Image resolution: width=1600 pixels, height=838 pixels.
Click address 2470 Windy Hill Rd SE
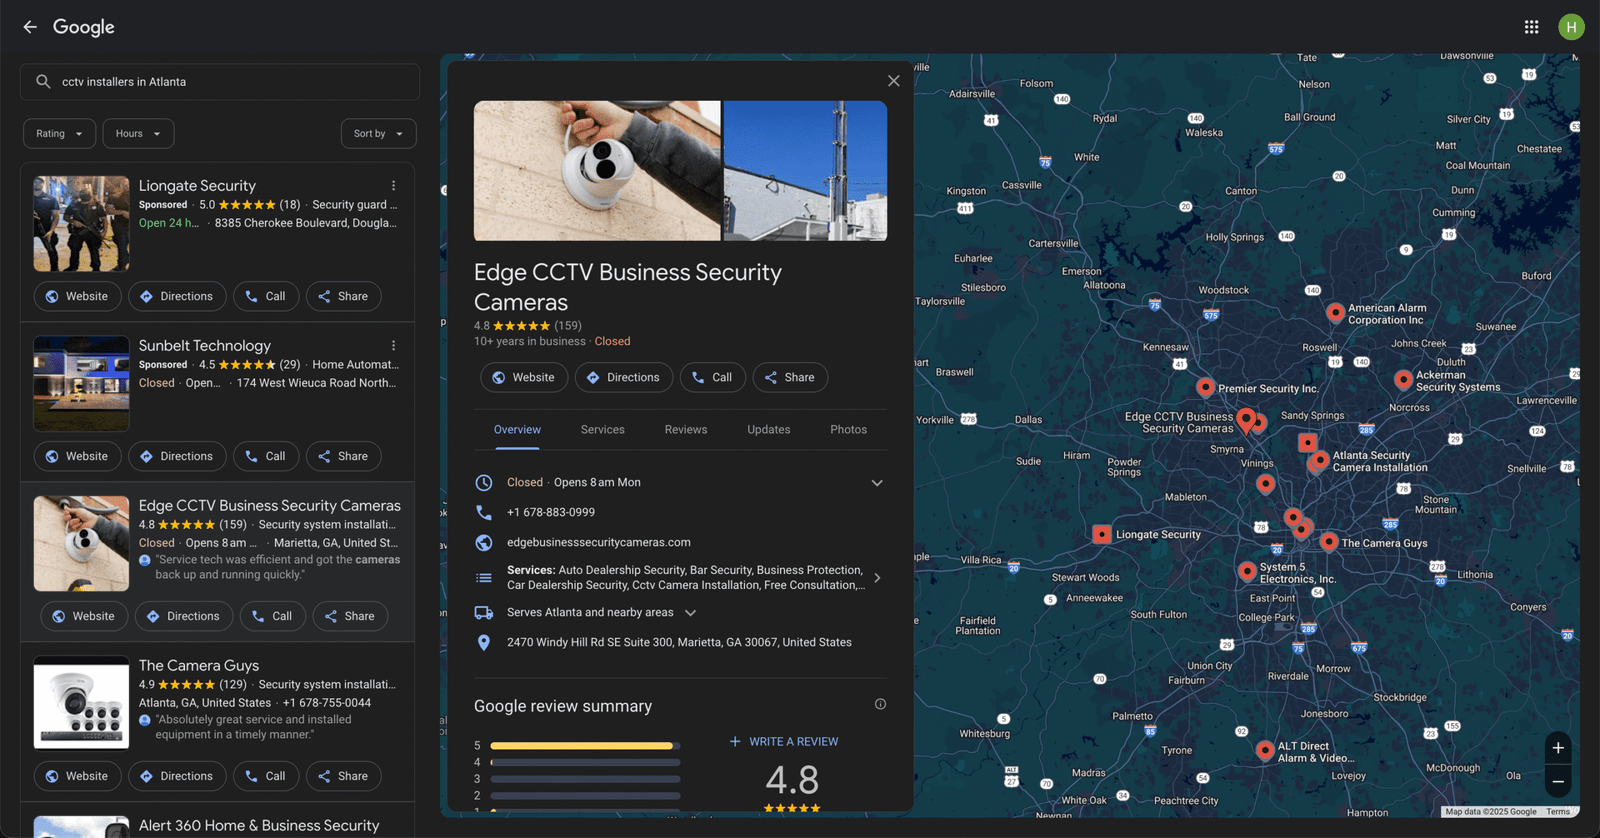coord(679,643)
